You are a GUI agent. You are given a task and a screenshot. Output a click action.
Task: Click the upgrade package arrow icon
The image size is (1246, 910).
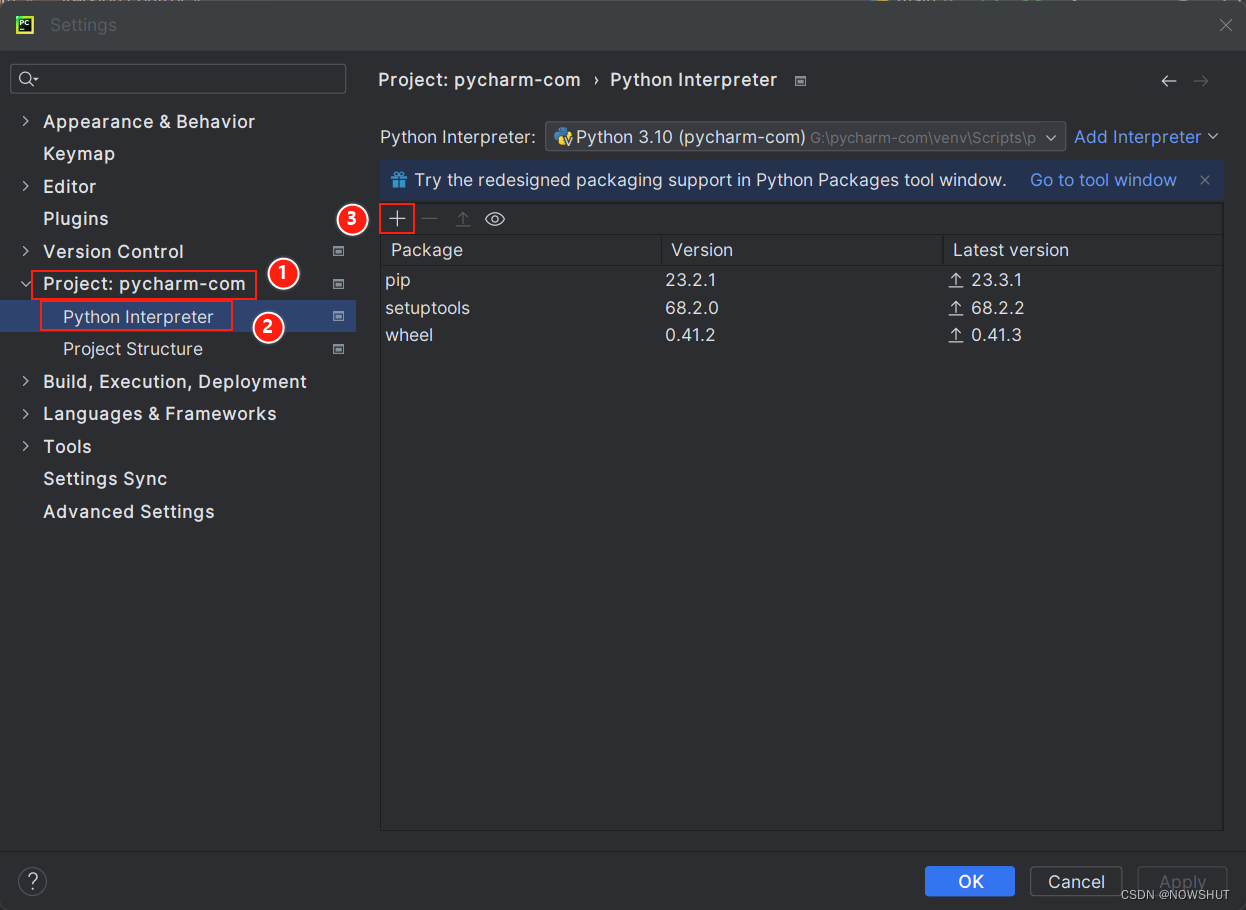point(463,218)
